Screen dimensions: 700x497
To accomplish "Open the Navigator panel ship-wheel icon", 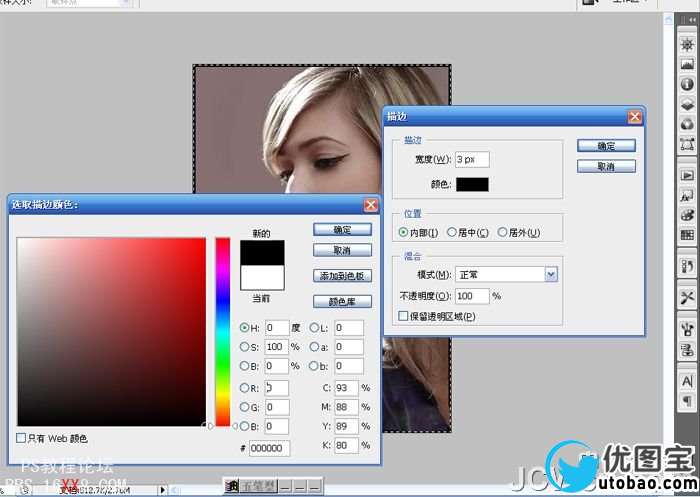I will pos(687,44).
